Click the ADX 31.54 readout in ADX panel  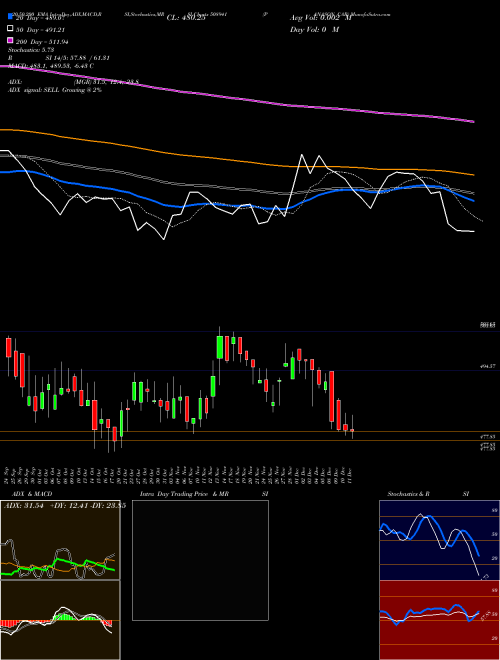(x=24, y=506)
